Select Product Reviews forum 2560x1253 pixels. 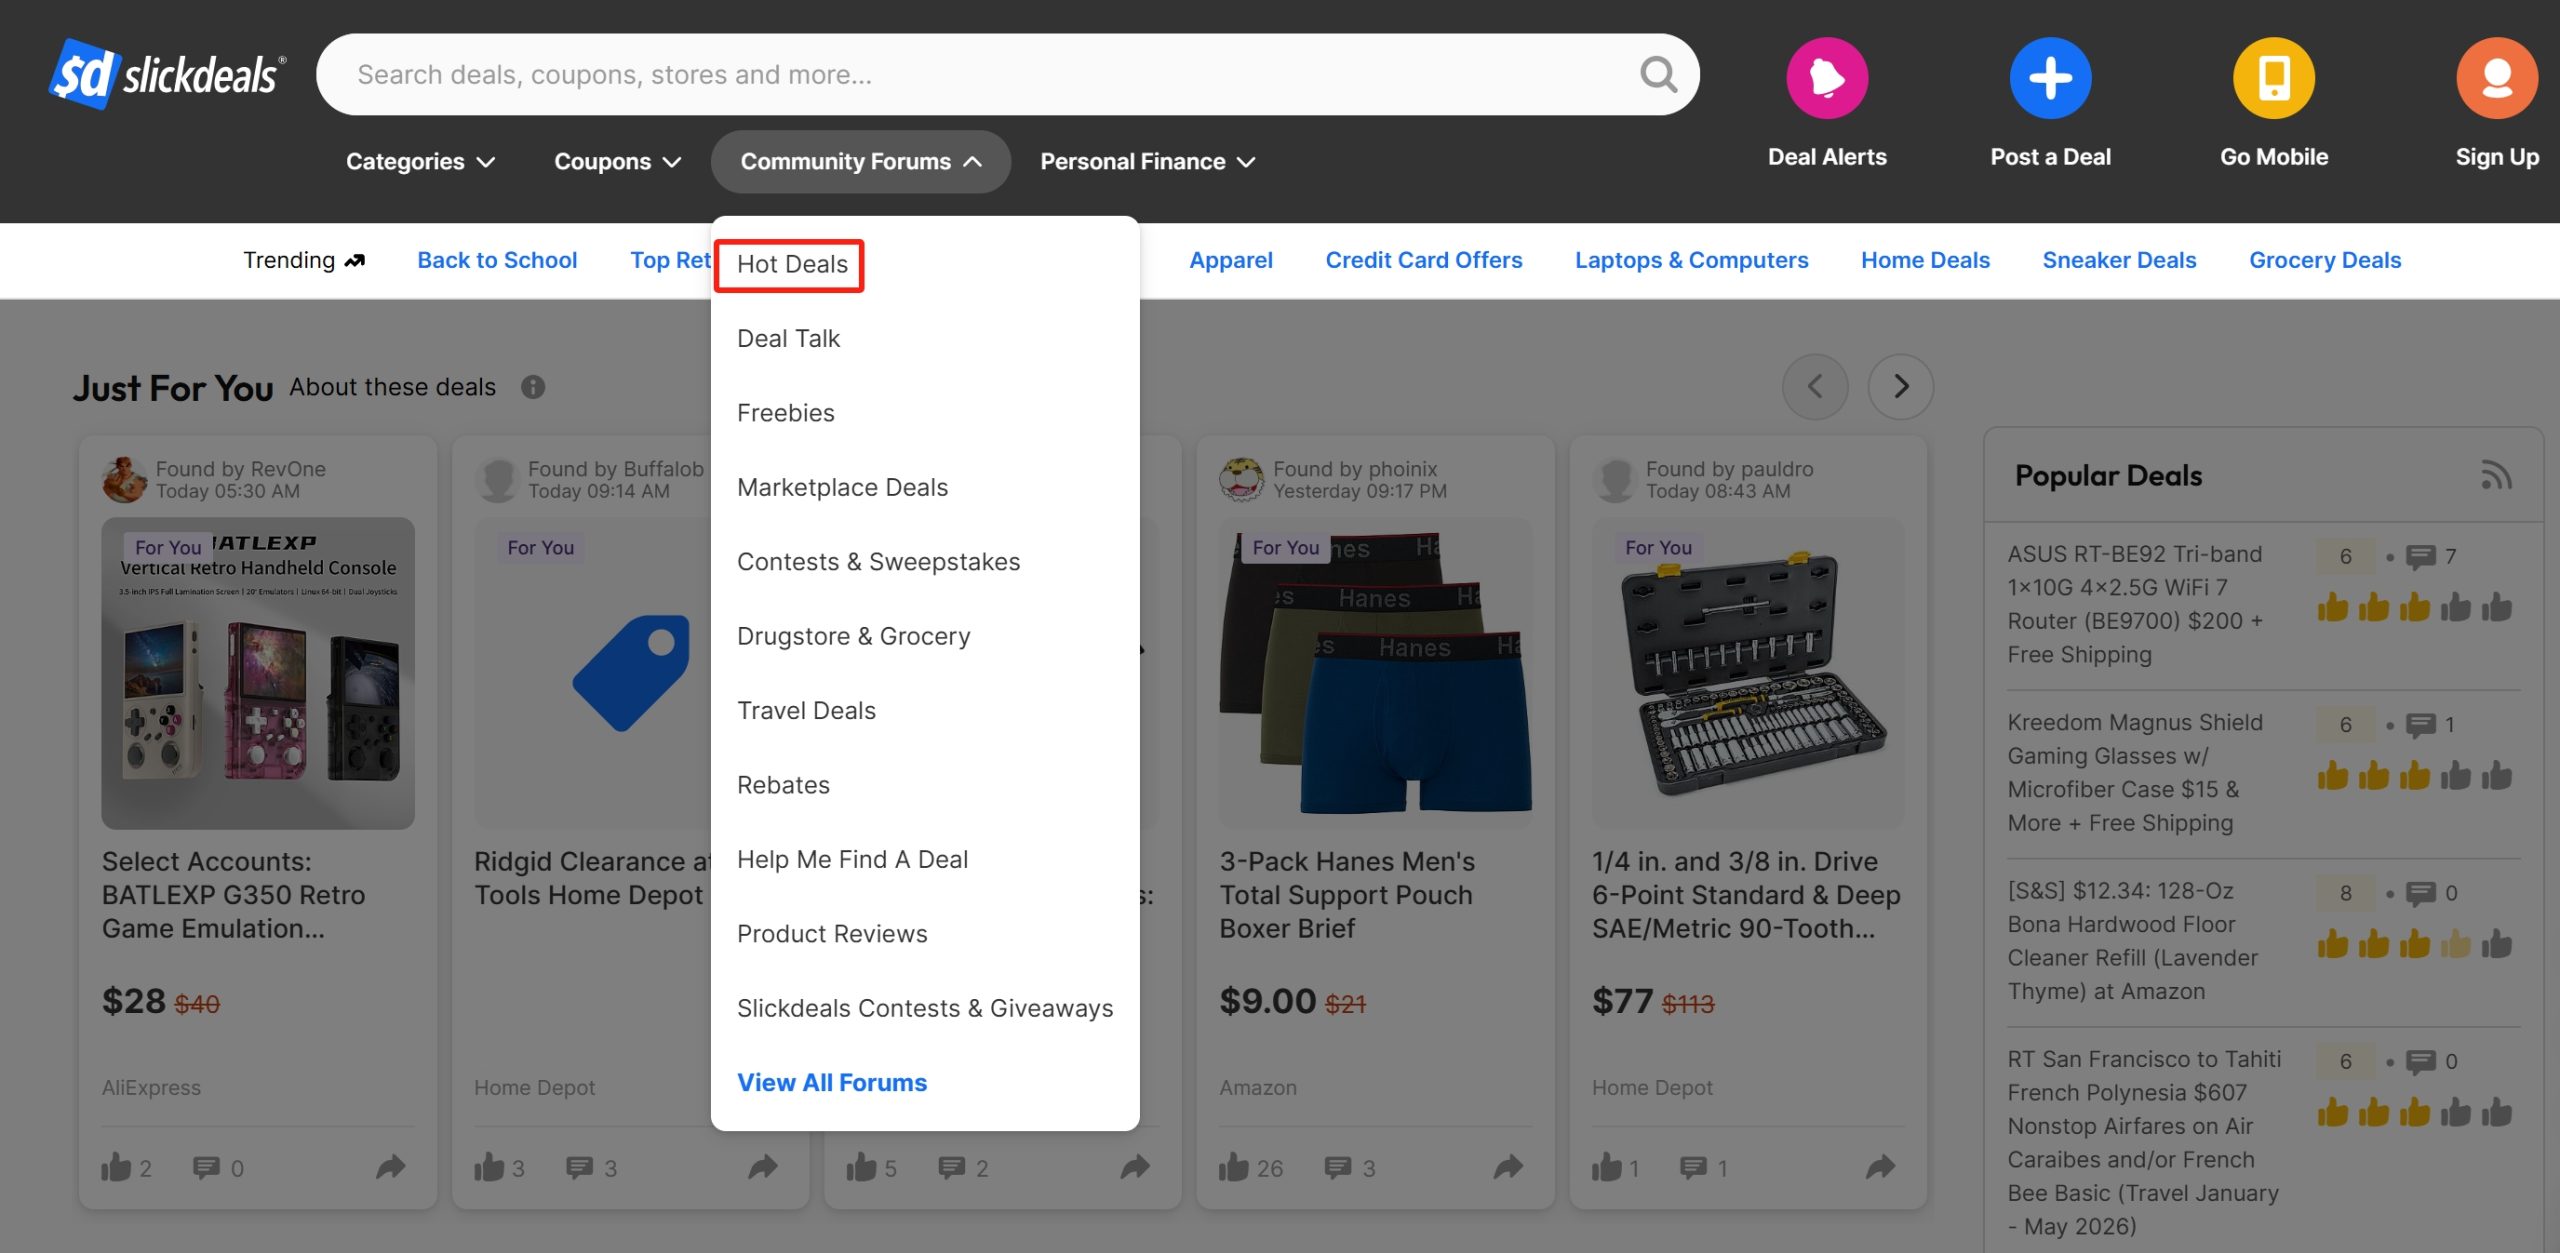tap(832, 934)
